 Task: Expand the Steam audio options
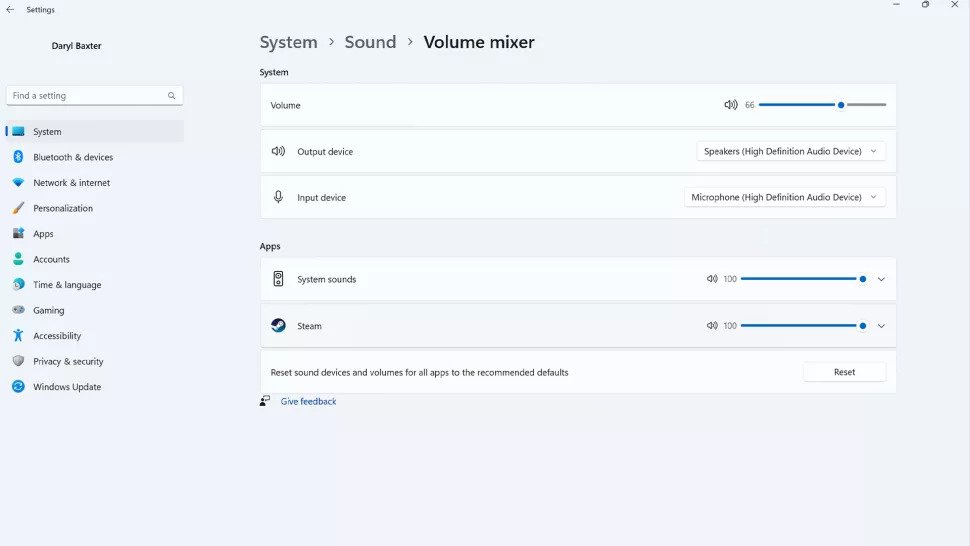pyautogui.click(x=881, y=326)
